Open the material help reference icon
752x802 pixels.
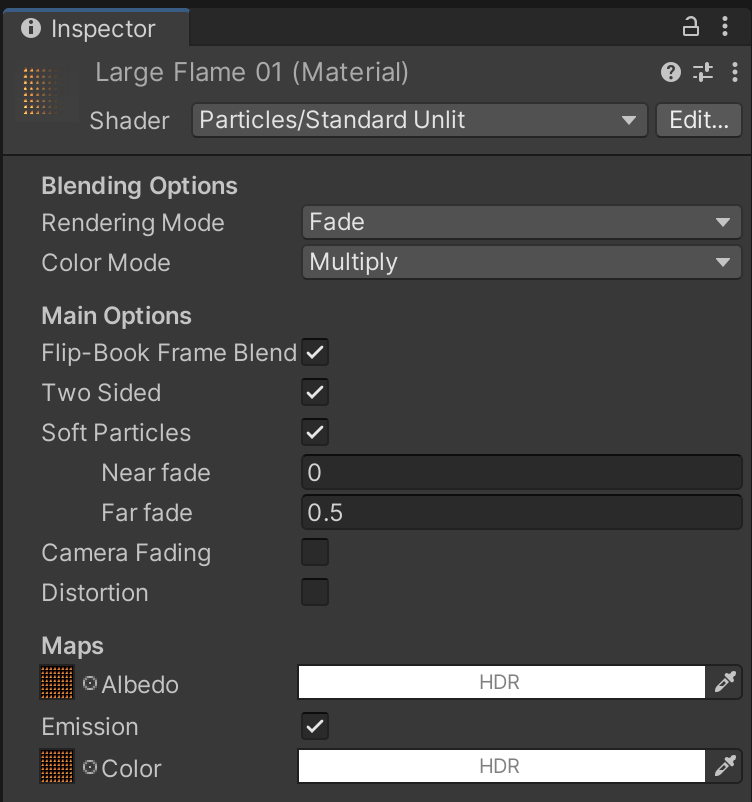671,72
